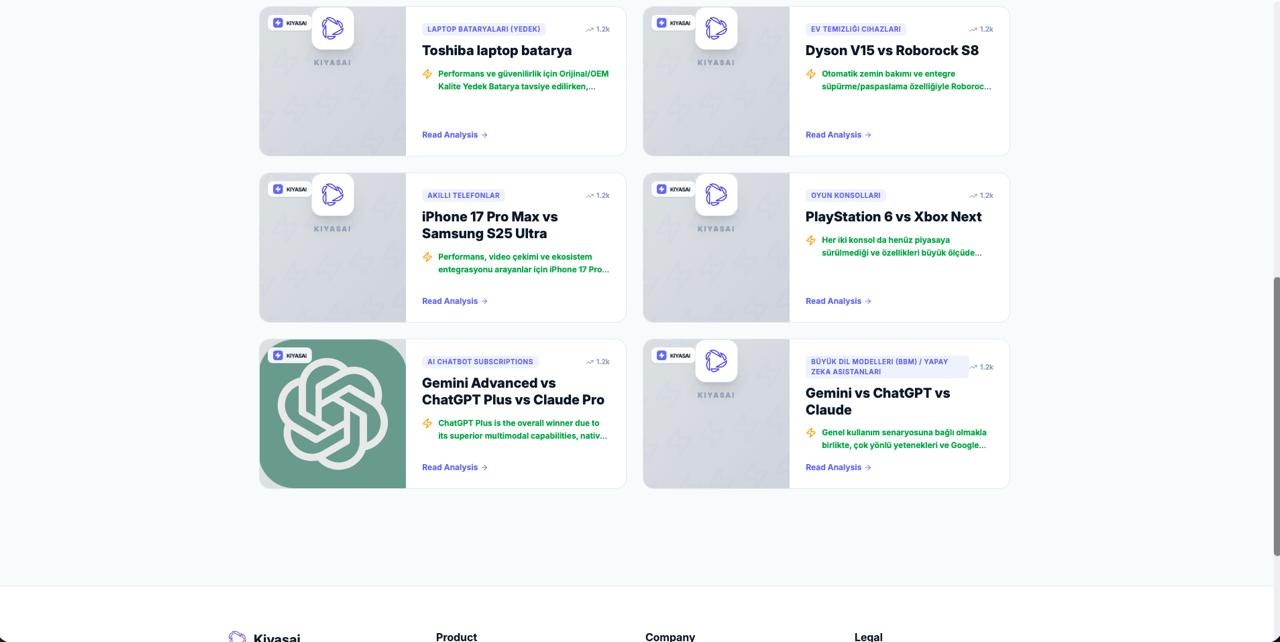Click the lightning icon on Toshiba card summary

coord(428,74)
